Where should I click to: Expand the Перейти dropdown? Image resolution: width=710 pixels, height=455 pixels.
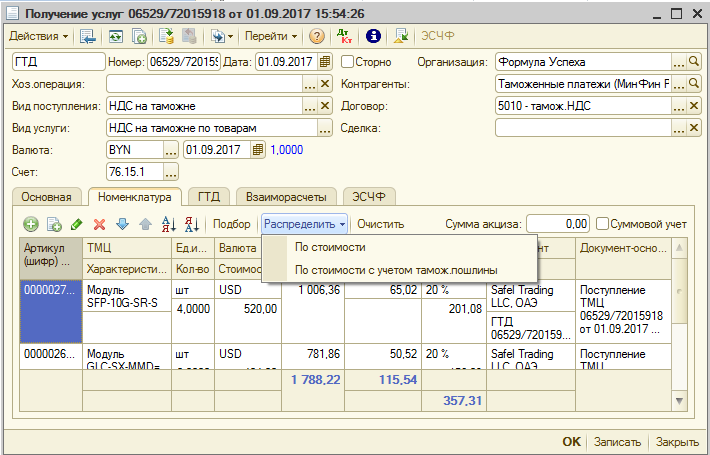[x=271, y=36]
